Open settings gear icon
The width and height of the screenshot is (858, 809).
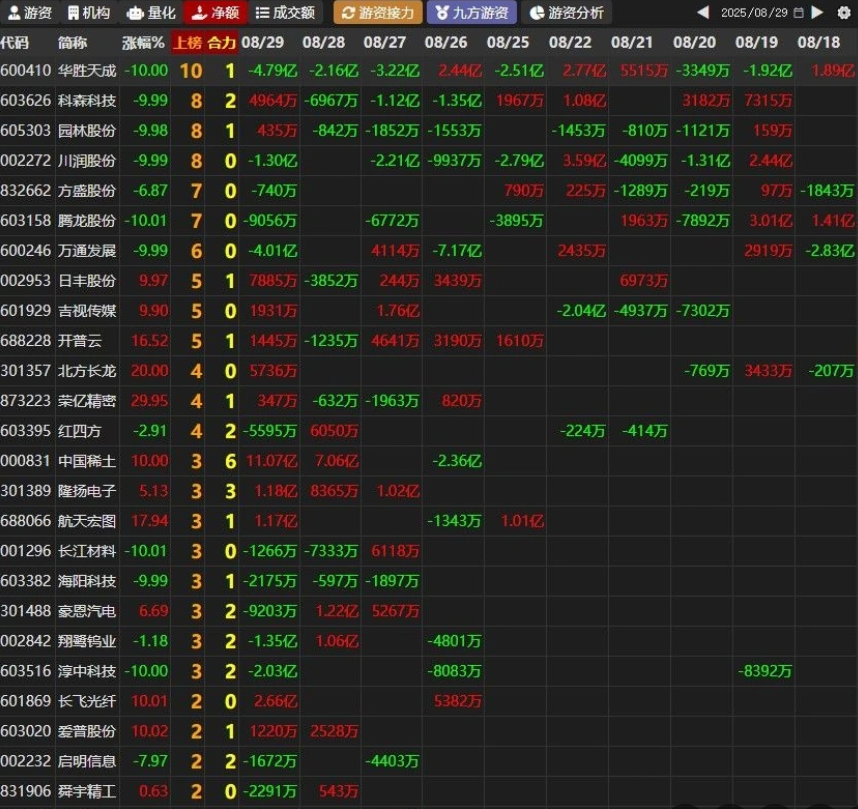843,13
